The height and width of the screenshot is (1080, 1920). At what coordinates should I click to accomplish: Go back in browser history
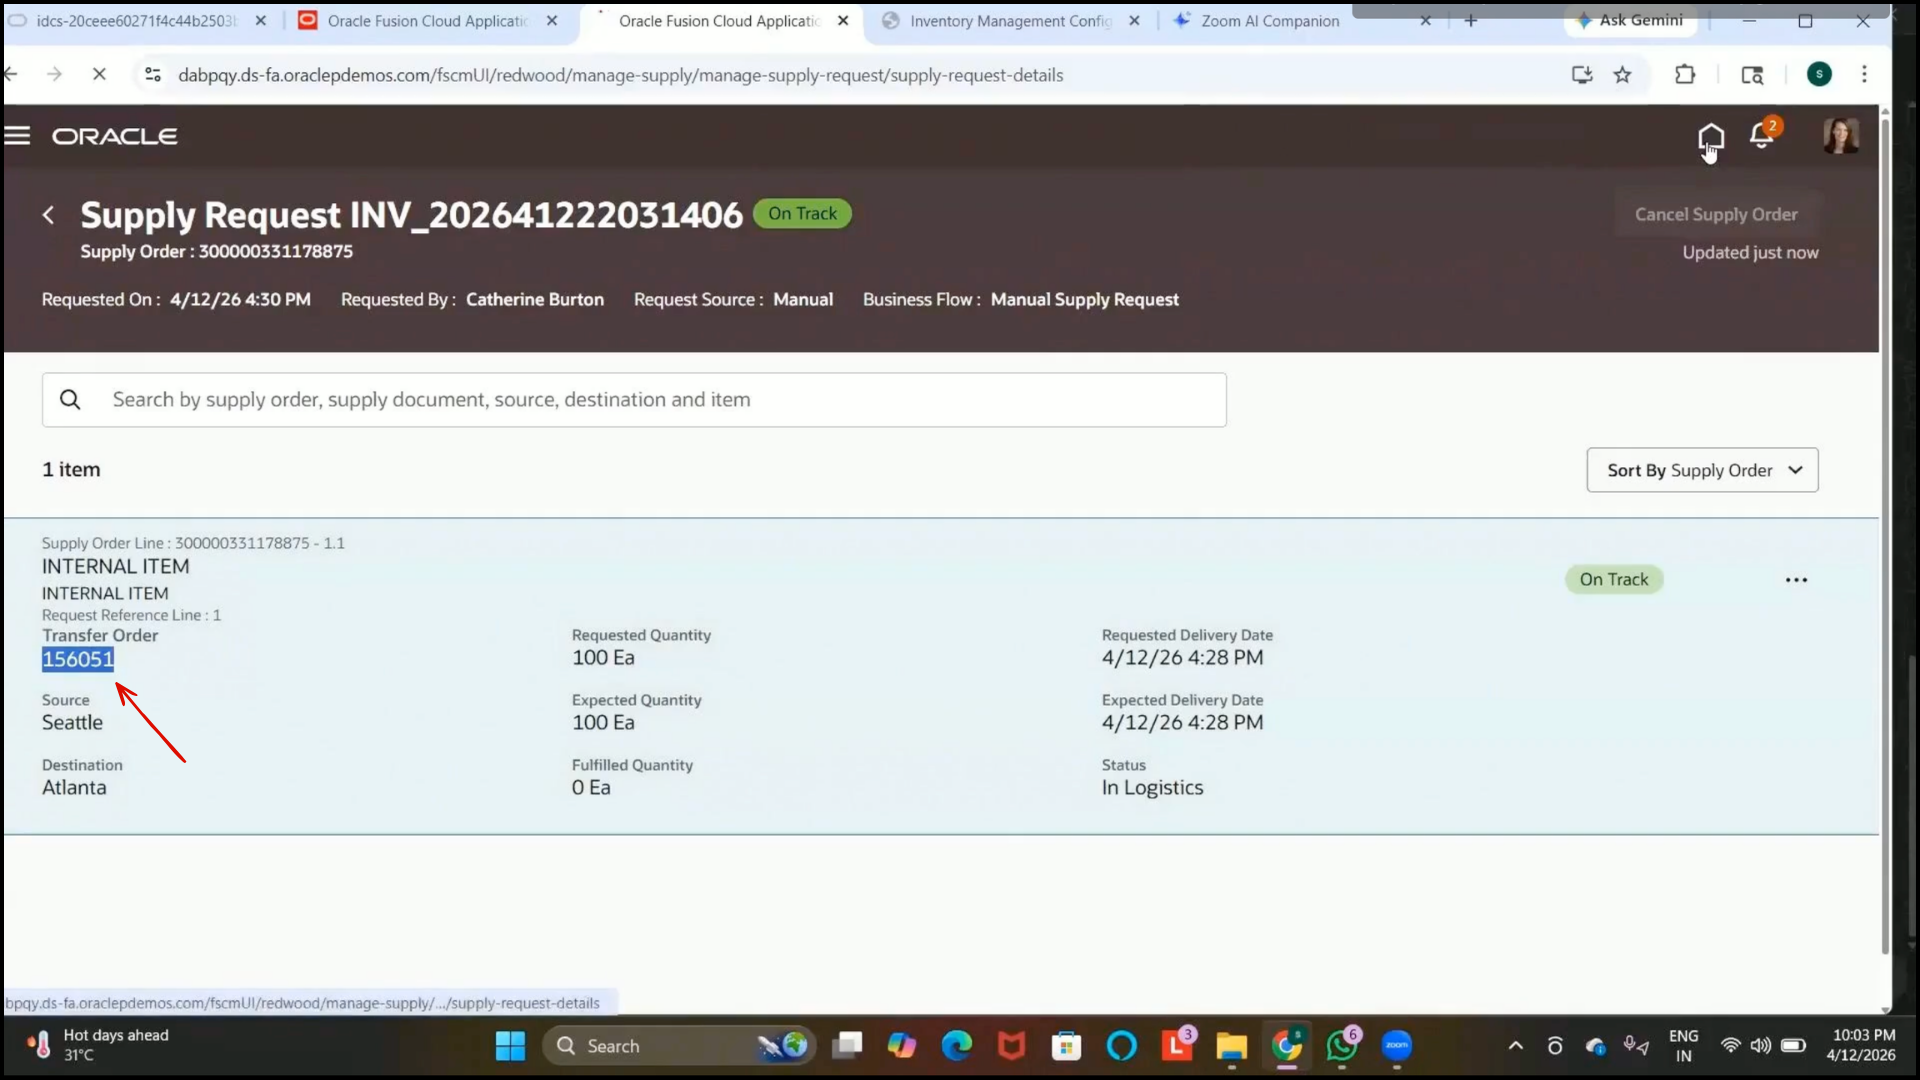point(12,74)
